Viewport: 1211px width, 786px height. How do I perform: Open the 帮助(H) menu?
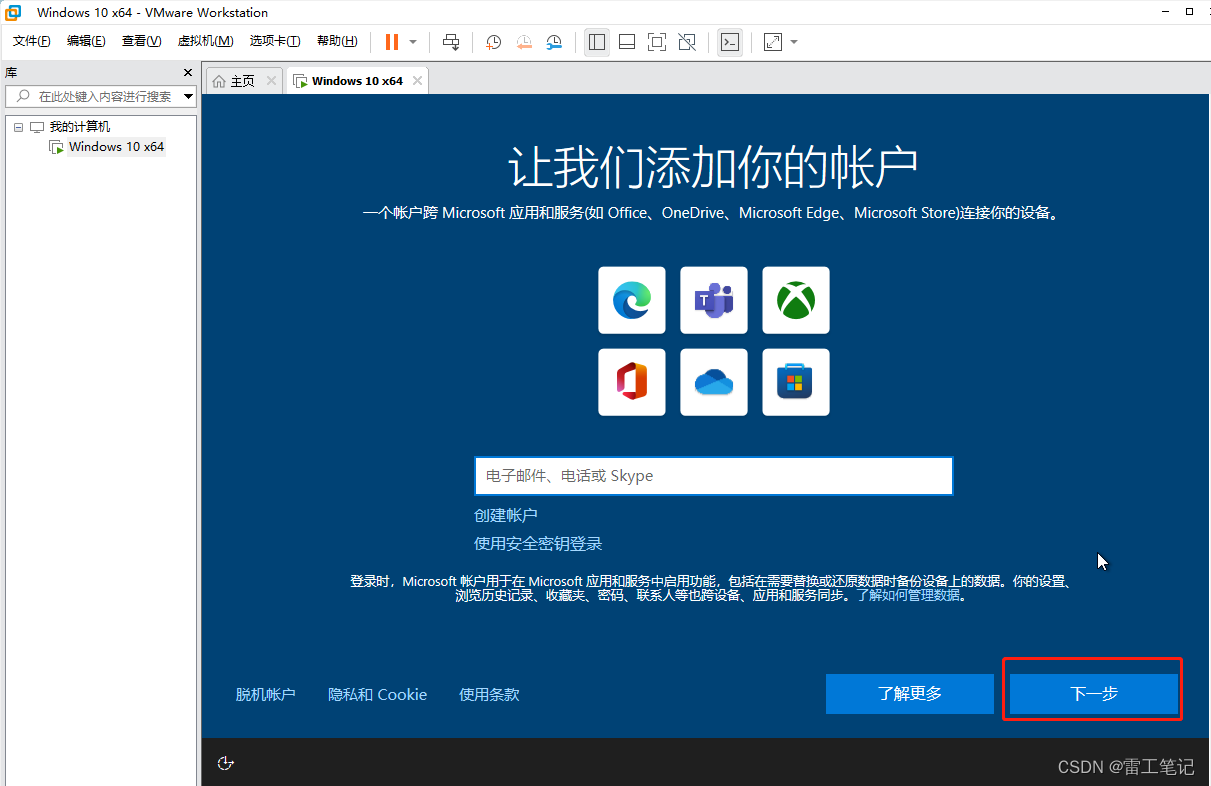coord(337,41)
